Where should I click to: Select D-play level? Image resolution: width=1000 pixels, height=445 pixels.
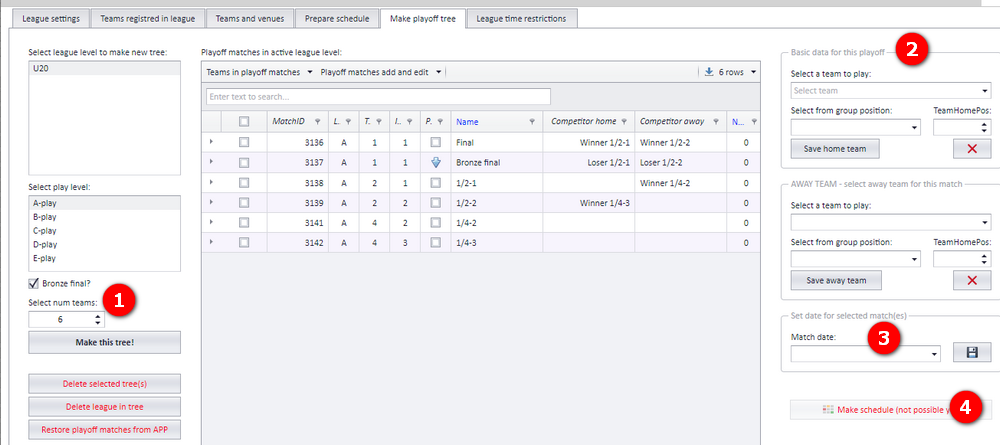pyautogui.click(x=105, y=245)
